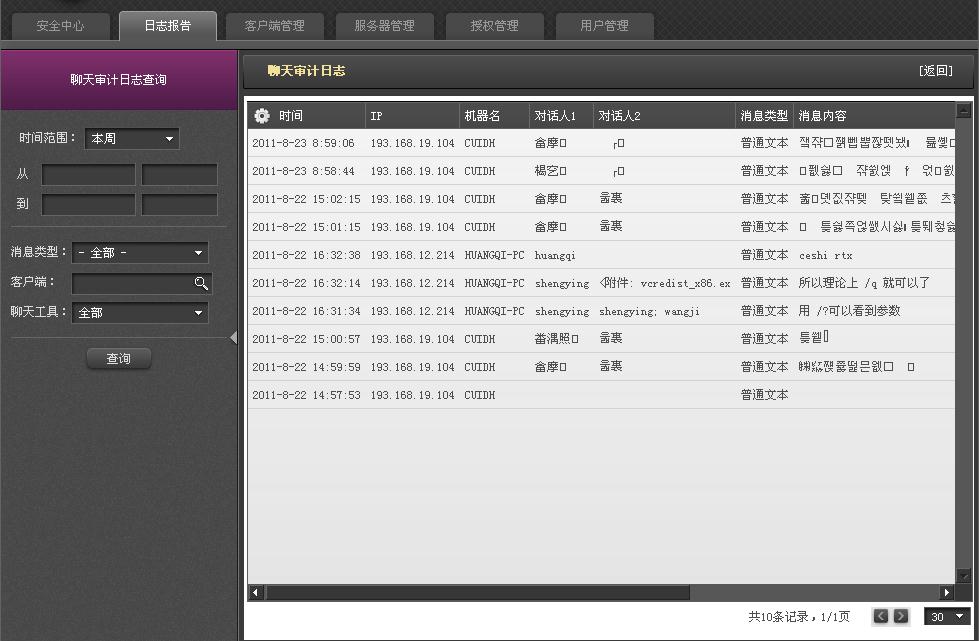
Task: Select row with time 2011-8-22 14:59:59
Action: click(601, 367)
